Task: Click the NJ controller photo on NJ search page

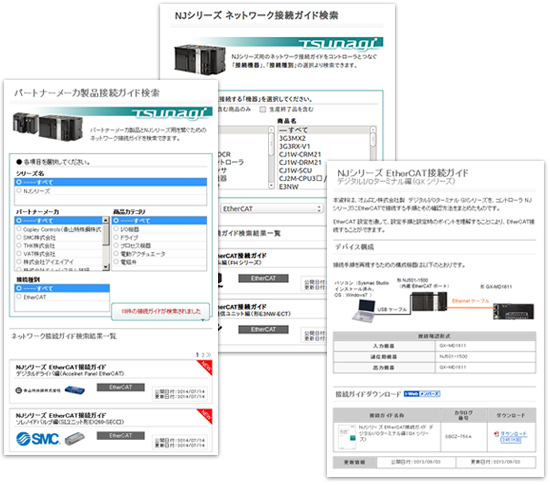Action: click(200, 59)
